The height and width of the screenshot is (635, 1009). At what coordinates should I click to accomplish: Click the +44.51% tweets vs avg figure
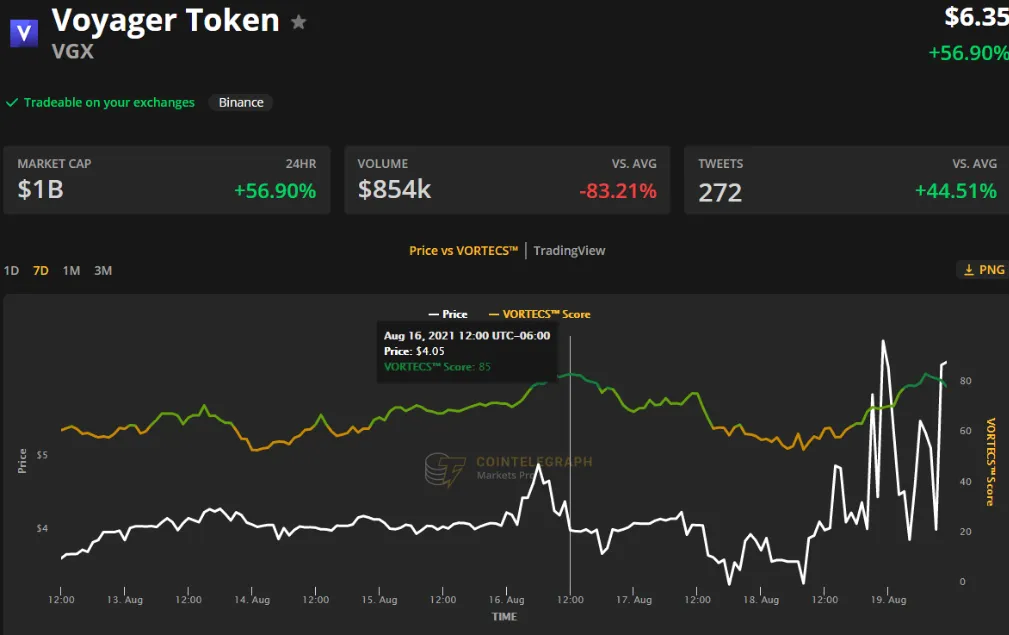pos(956,191)
